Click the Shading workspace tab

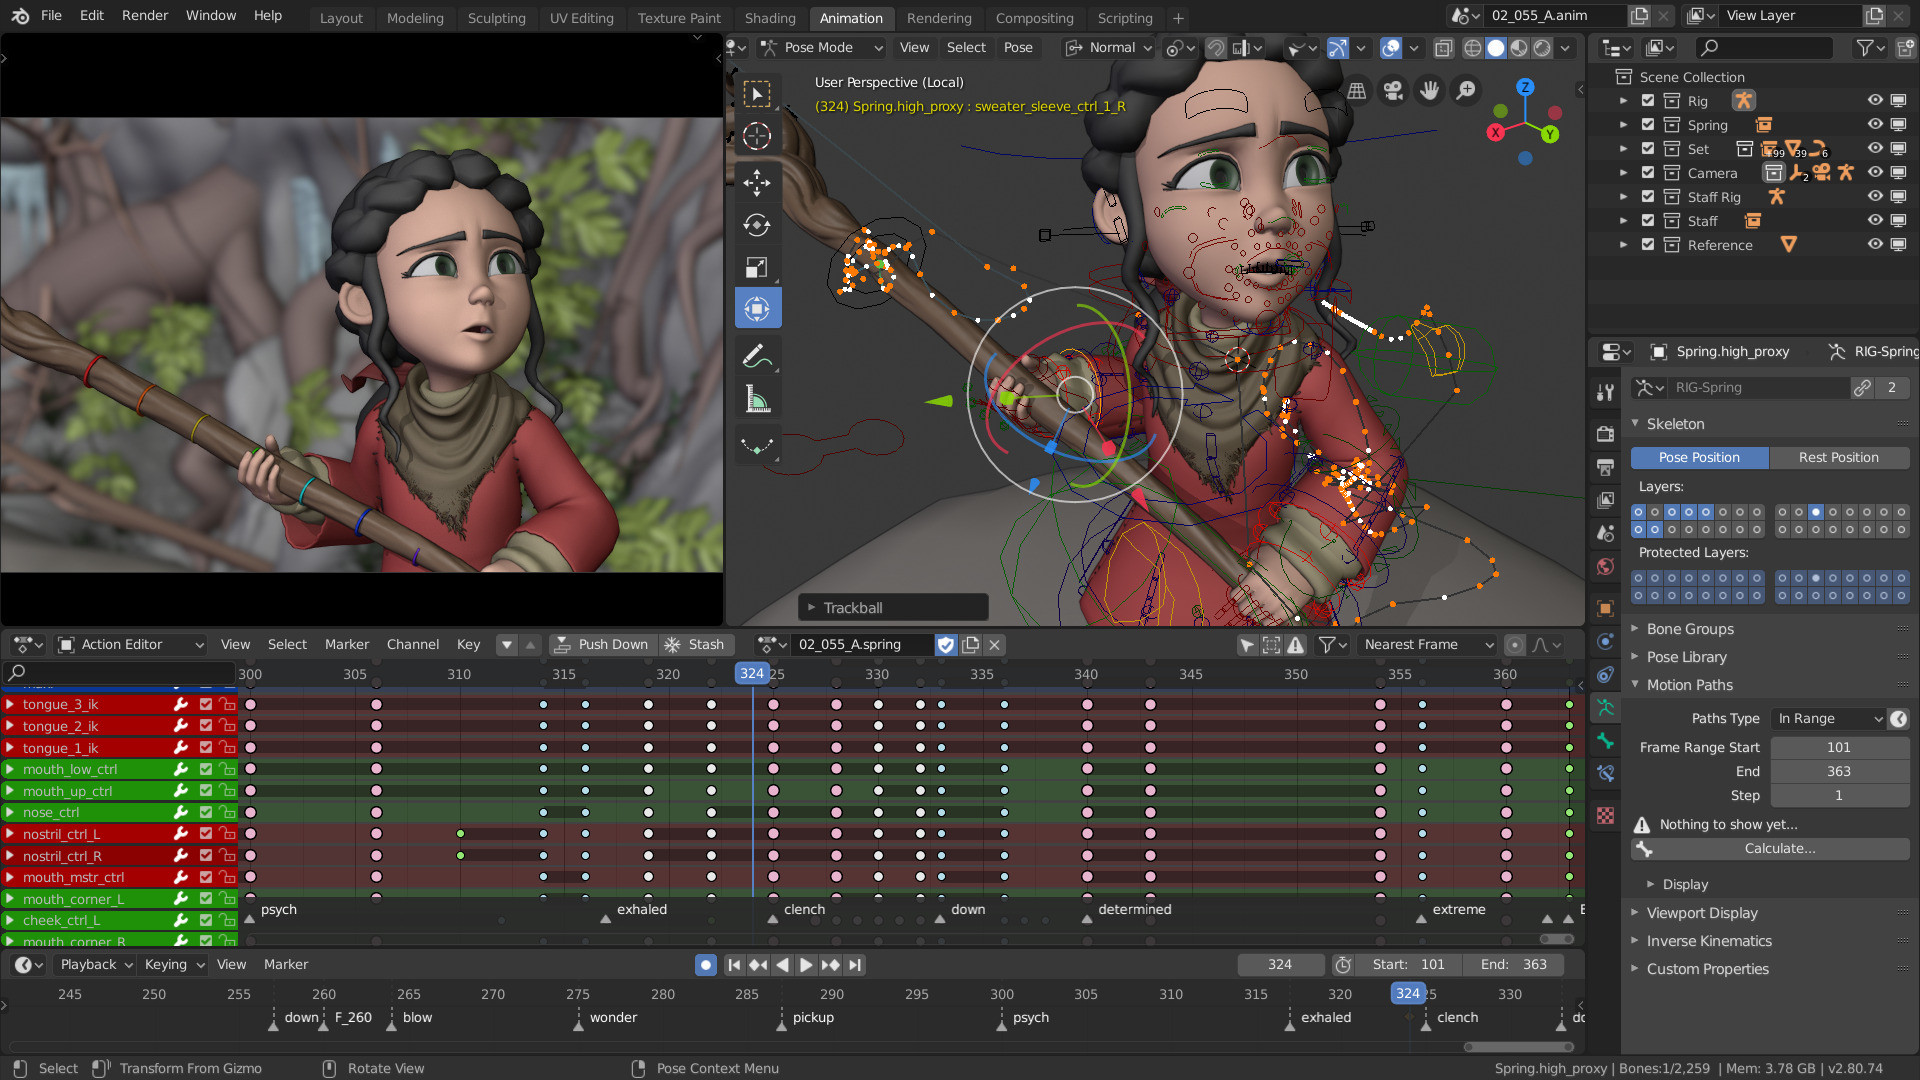(x=769, y=17)
